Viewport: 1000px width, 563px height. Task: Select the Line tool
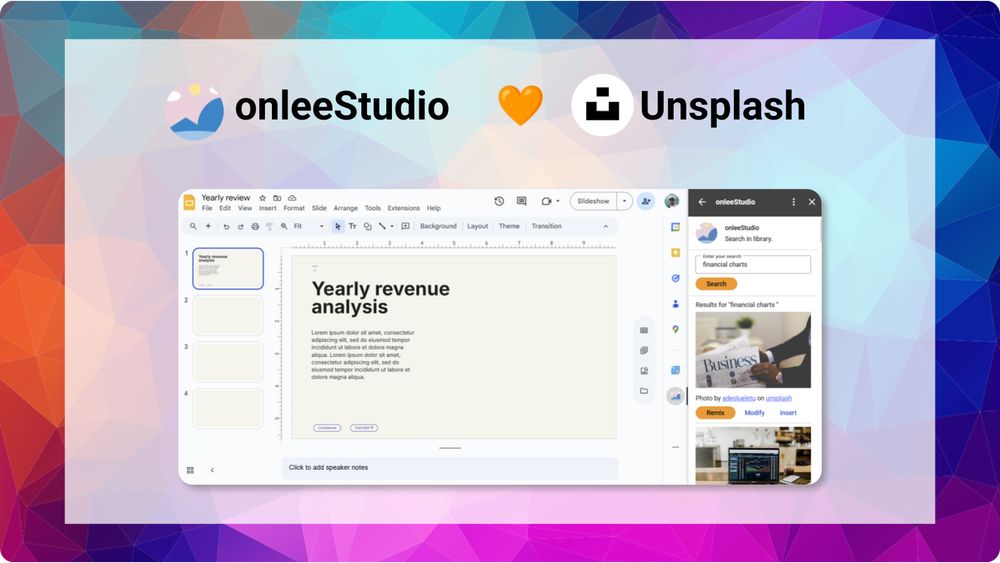click(x=382, y=226)
